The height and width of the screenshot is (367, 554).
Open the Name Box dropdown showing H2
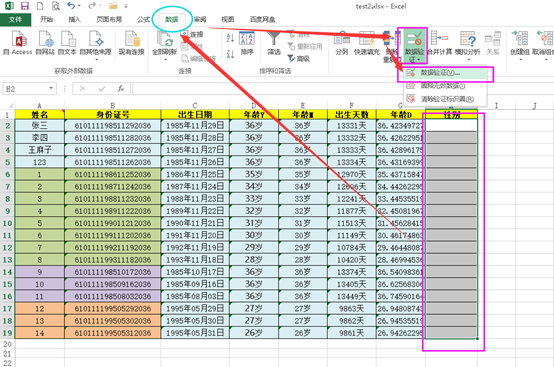pos(51,88)
